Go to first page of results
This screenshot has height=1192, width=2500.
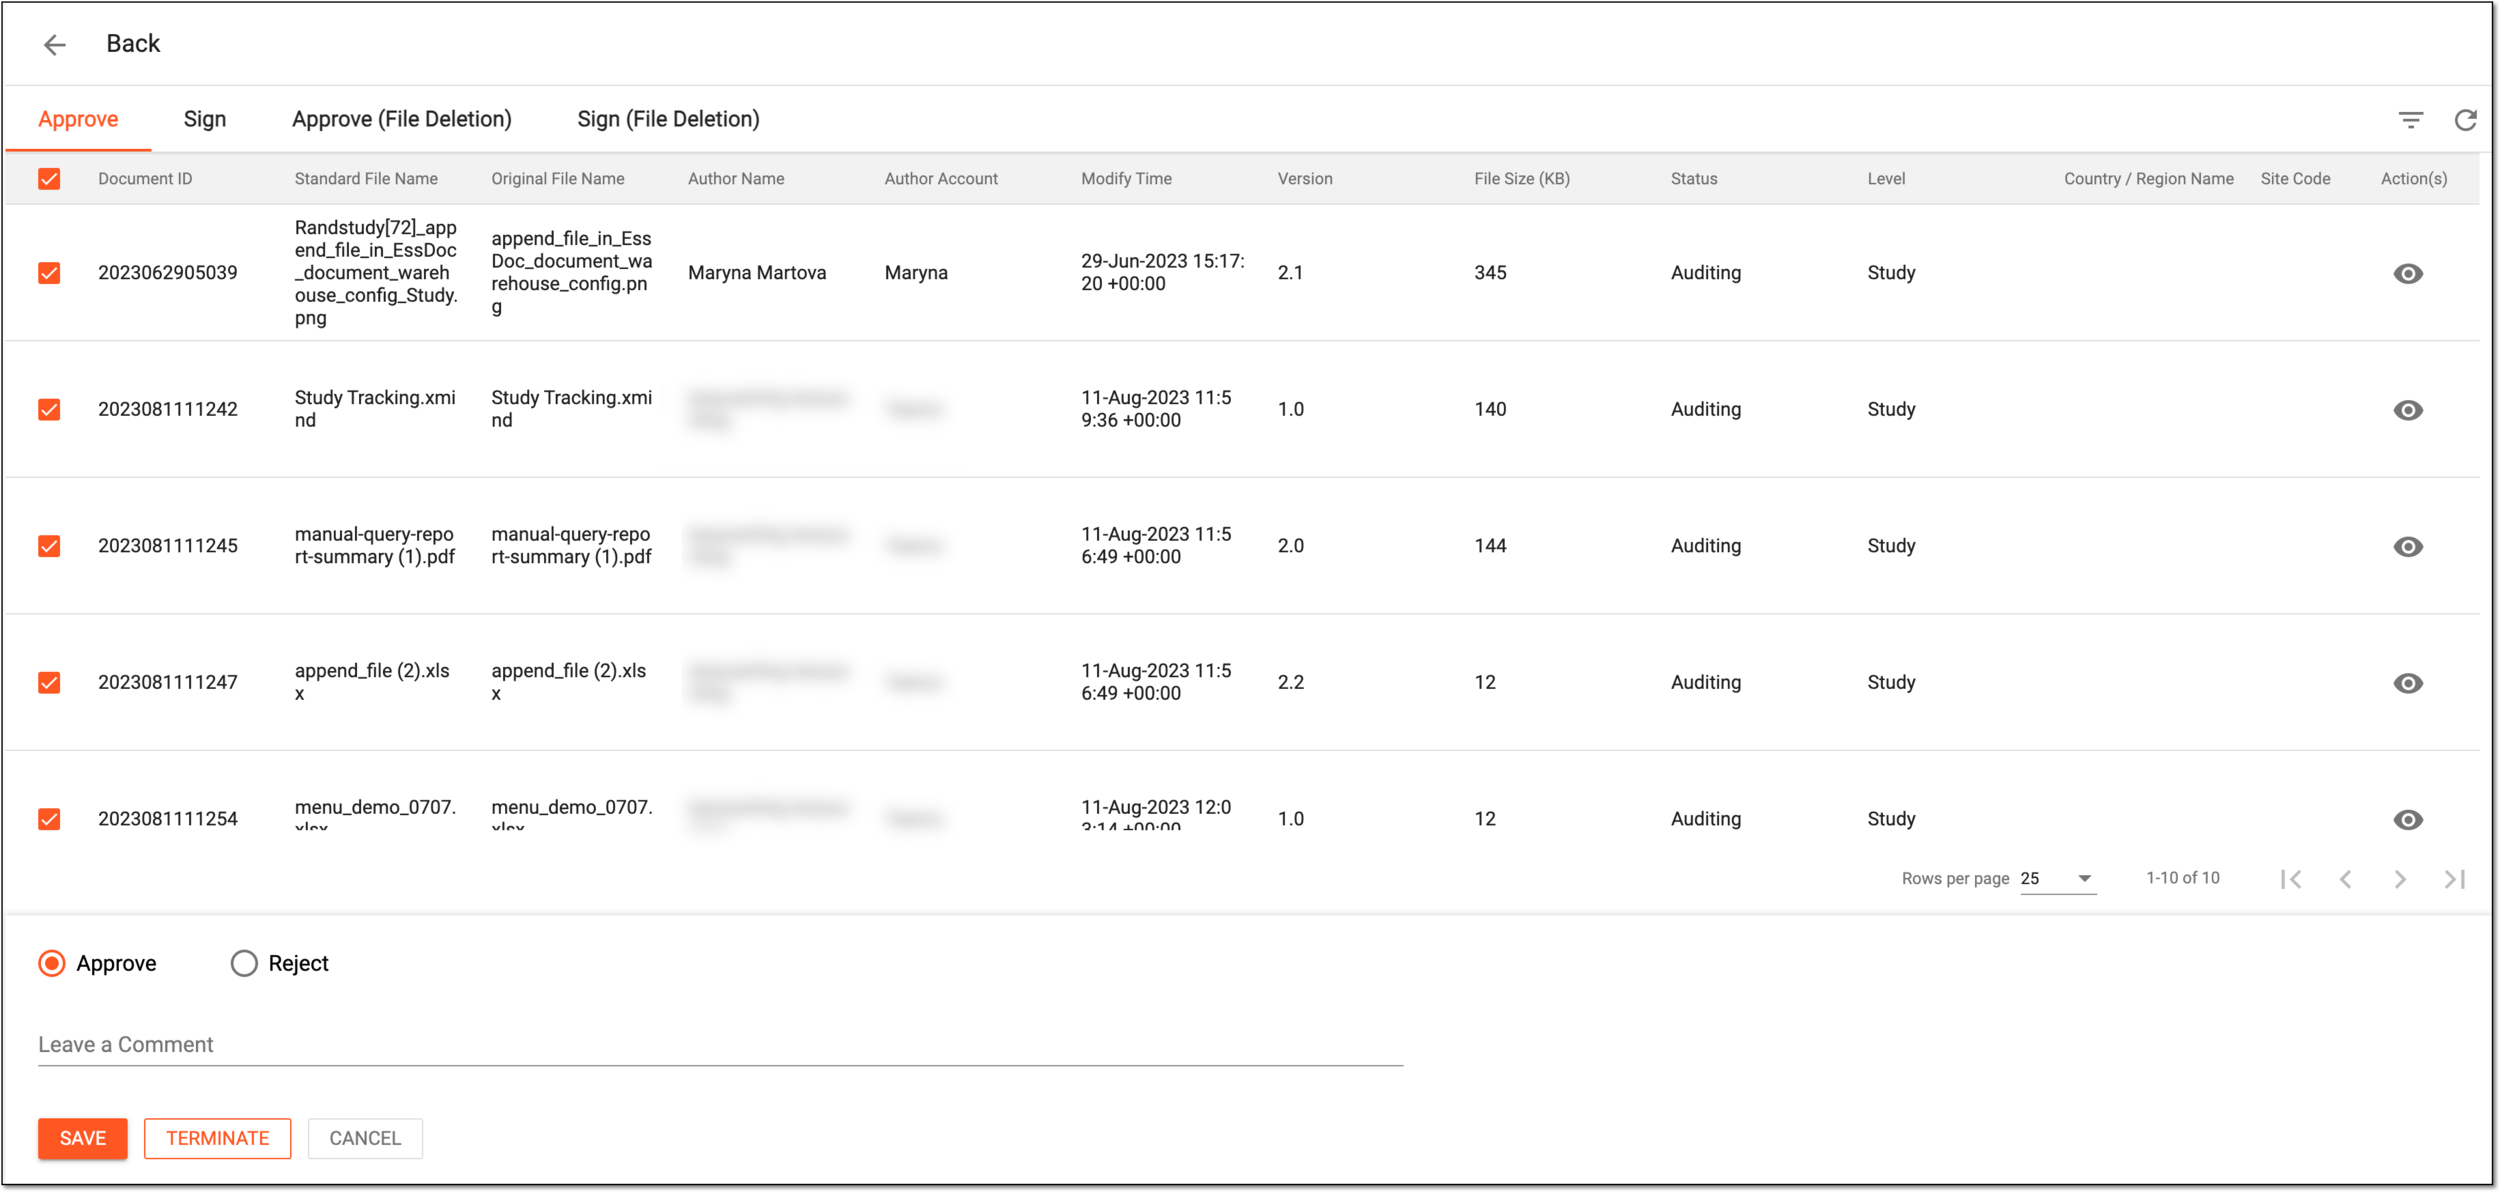click(2291, 879)
